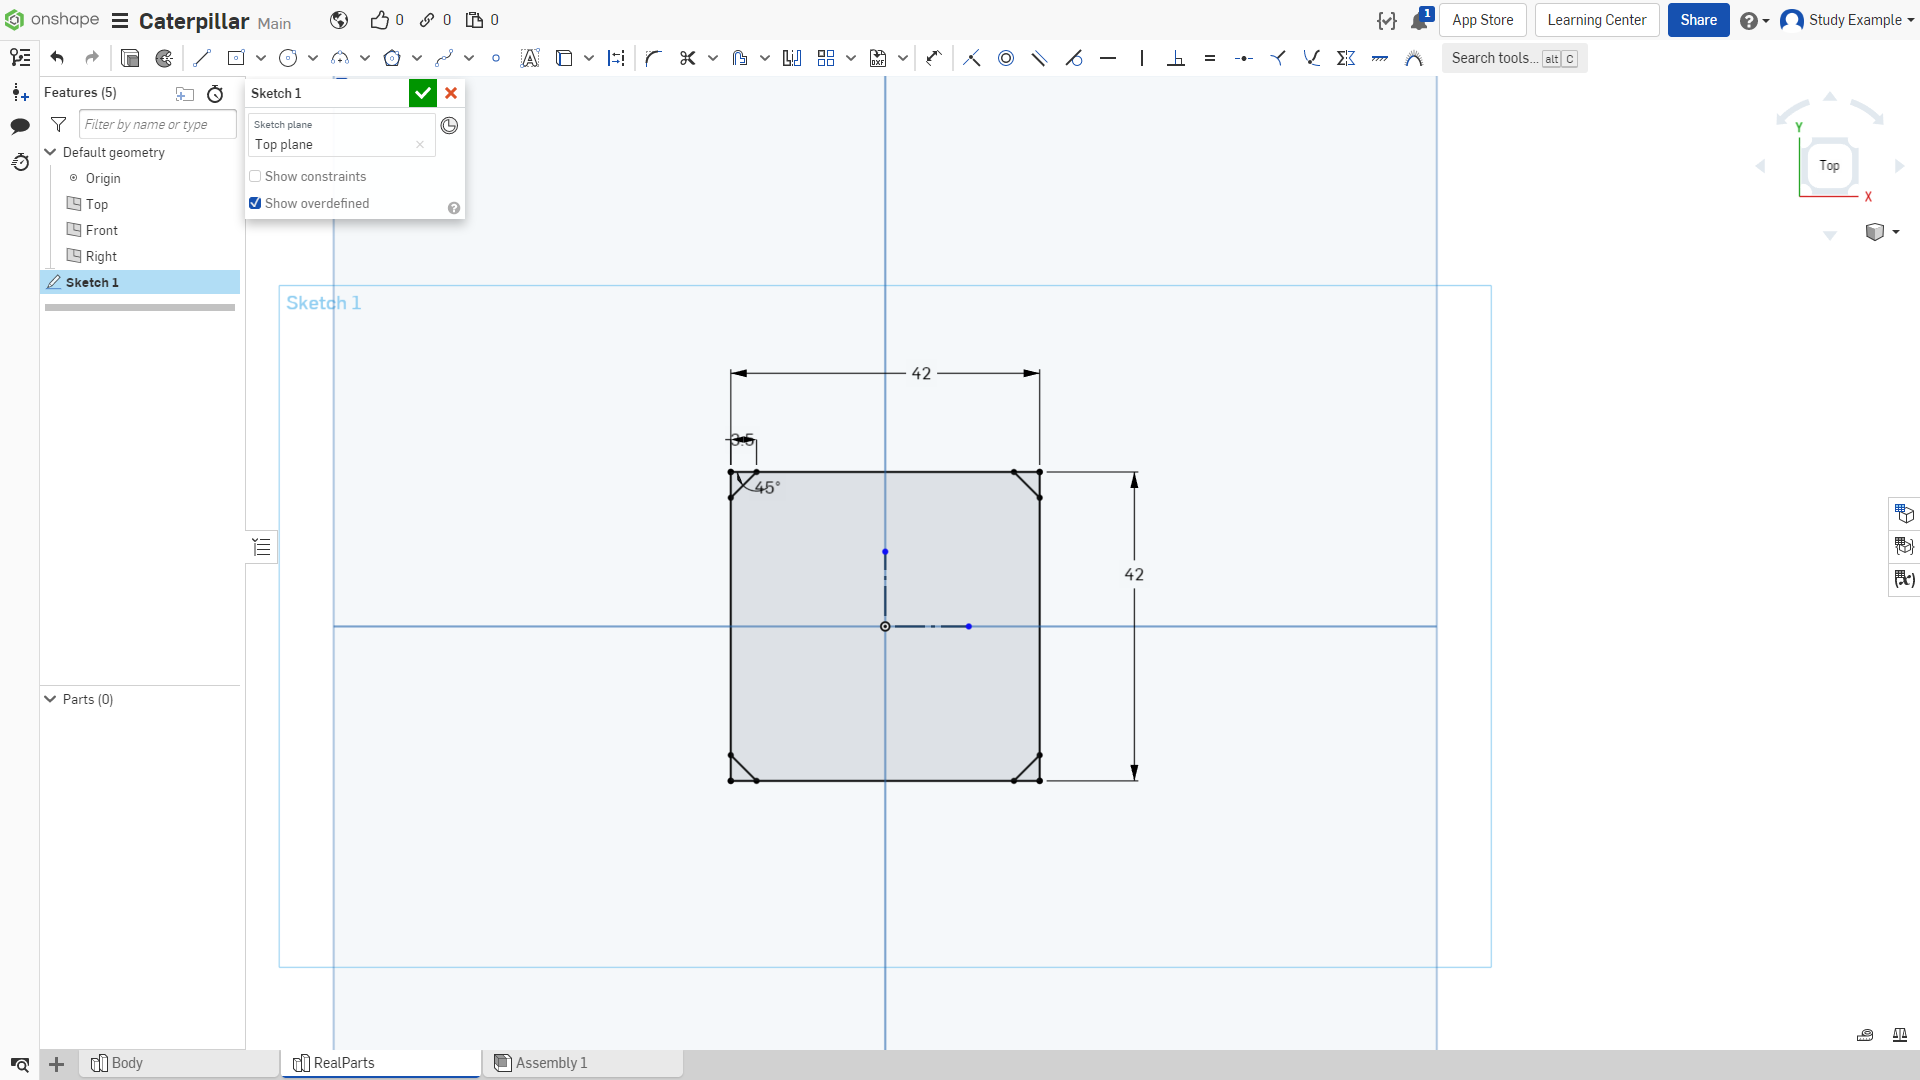Select the Dimension tool
This screenshot has width=1920, height=1080.
pos(934,58)
